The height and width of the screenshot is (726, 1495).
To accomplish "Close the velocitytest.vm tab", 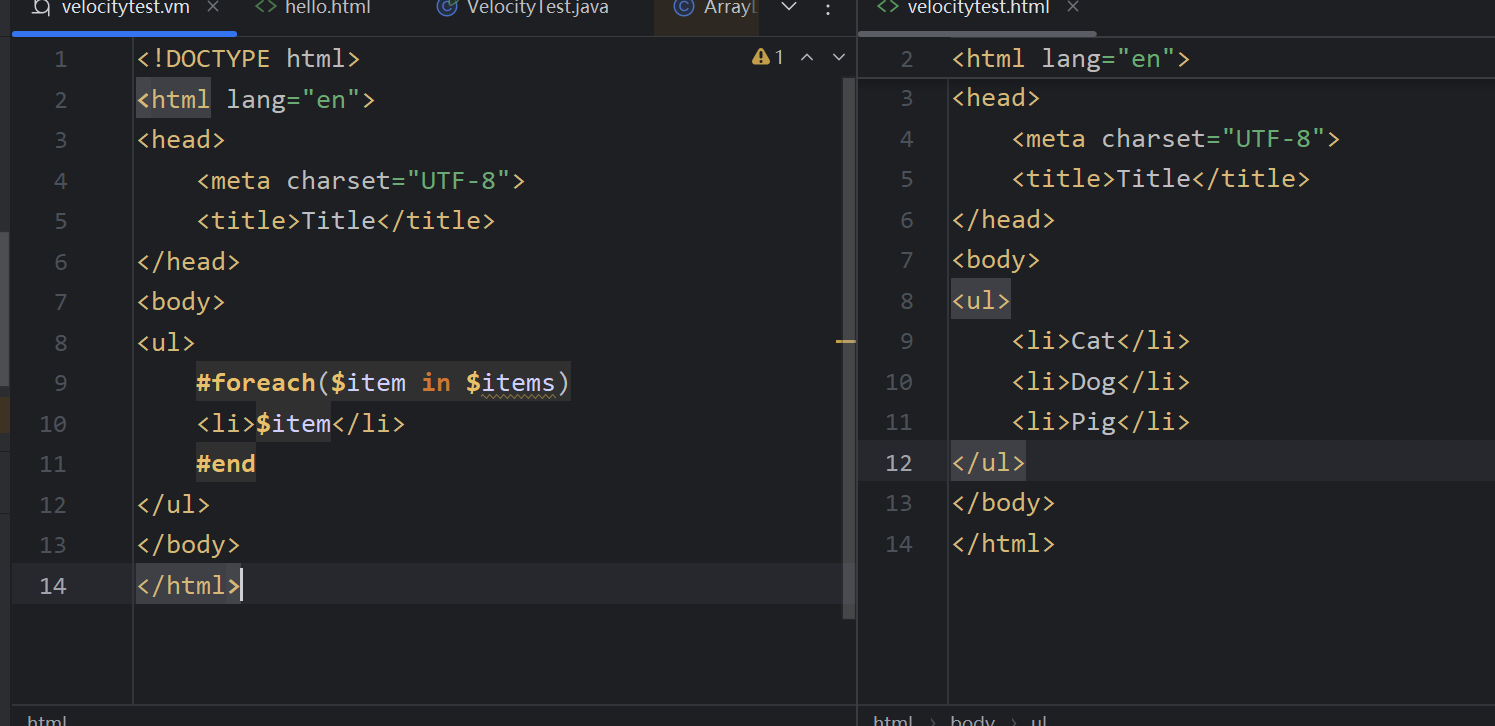I will point(213,8).
